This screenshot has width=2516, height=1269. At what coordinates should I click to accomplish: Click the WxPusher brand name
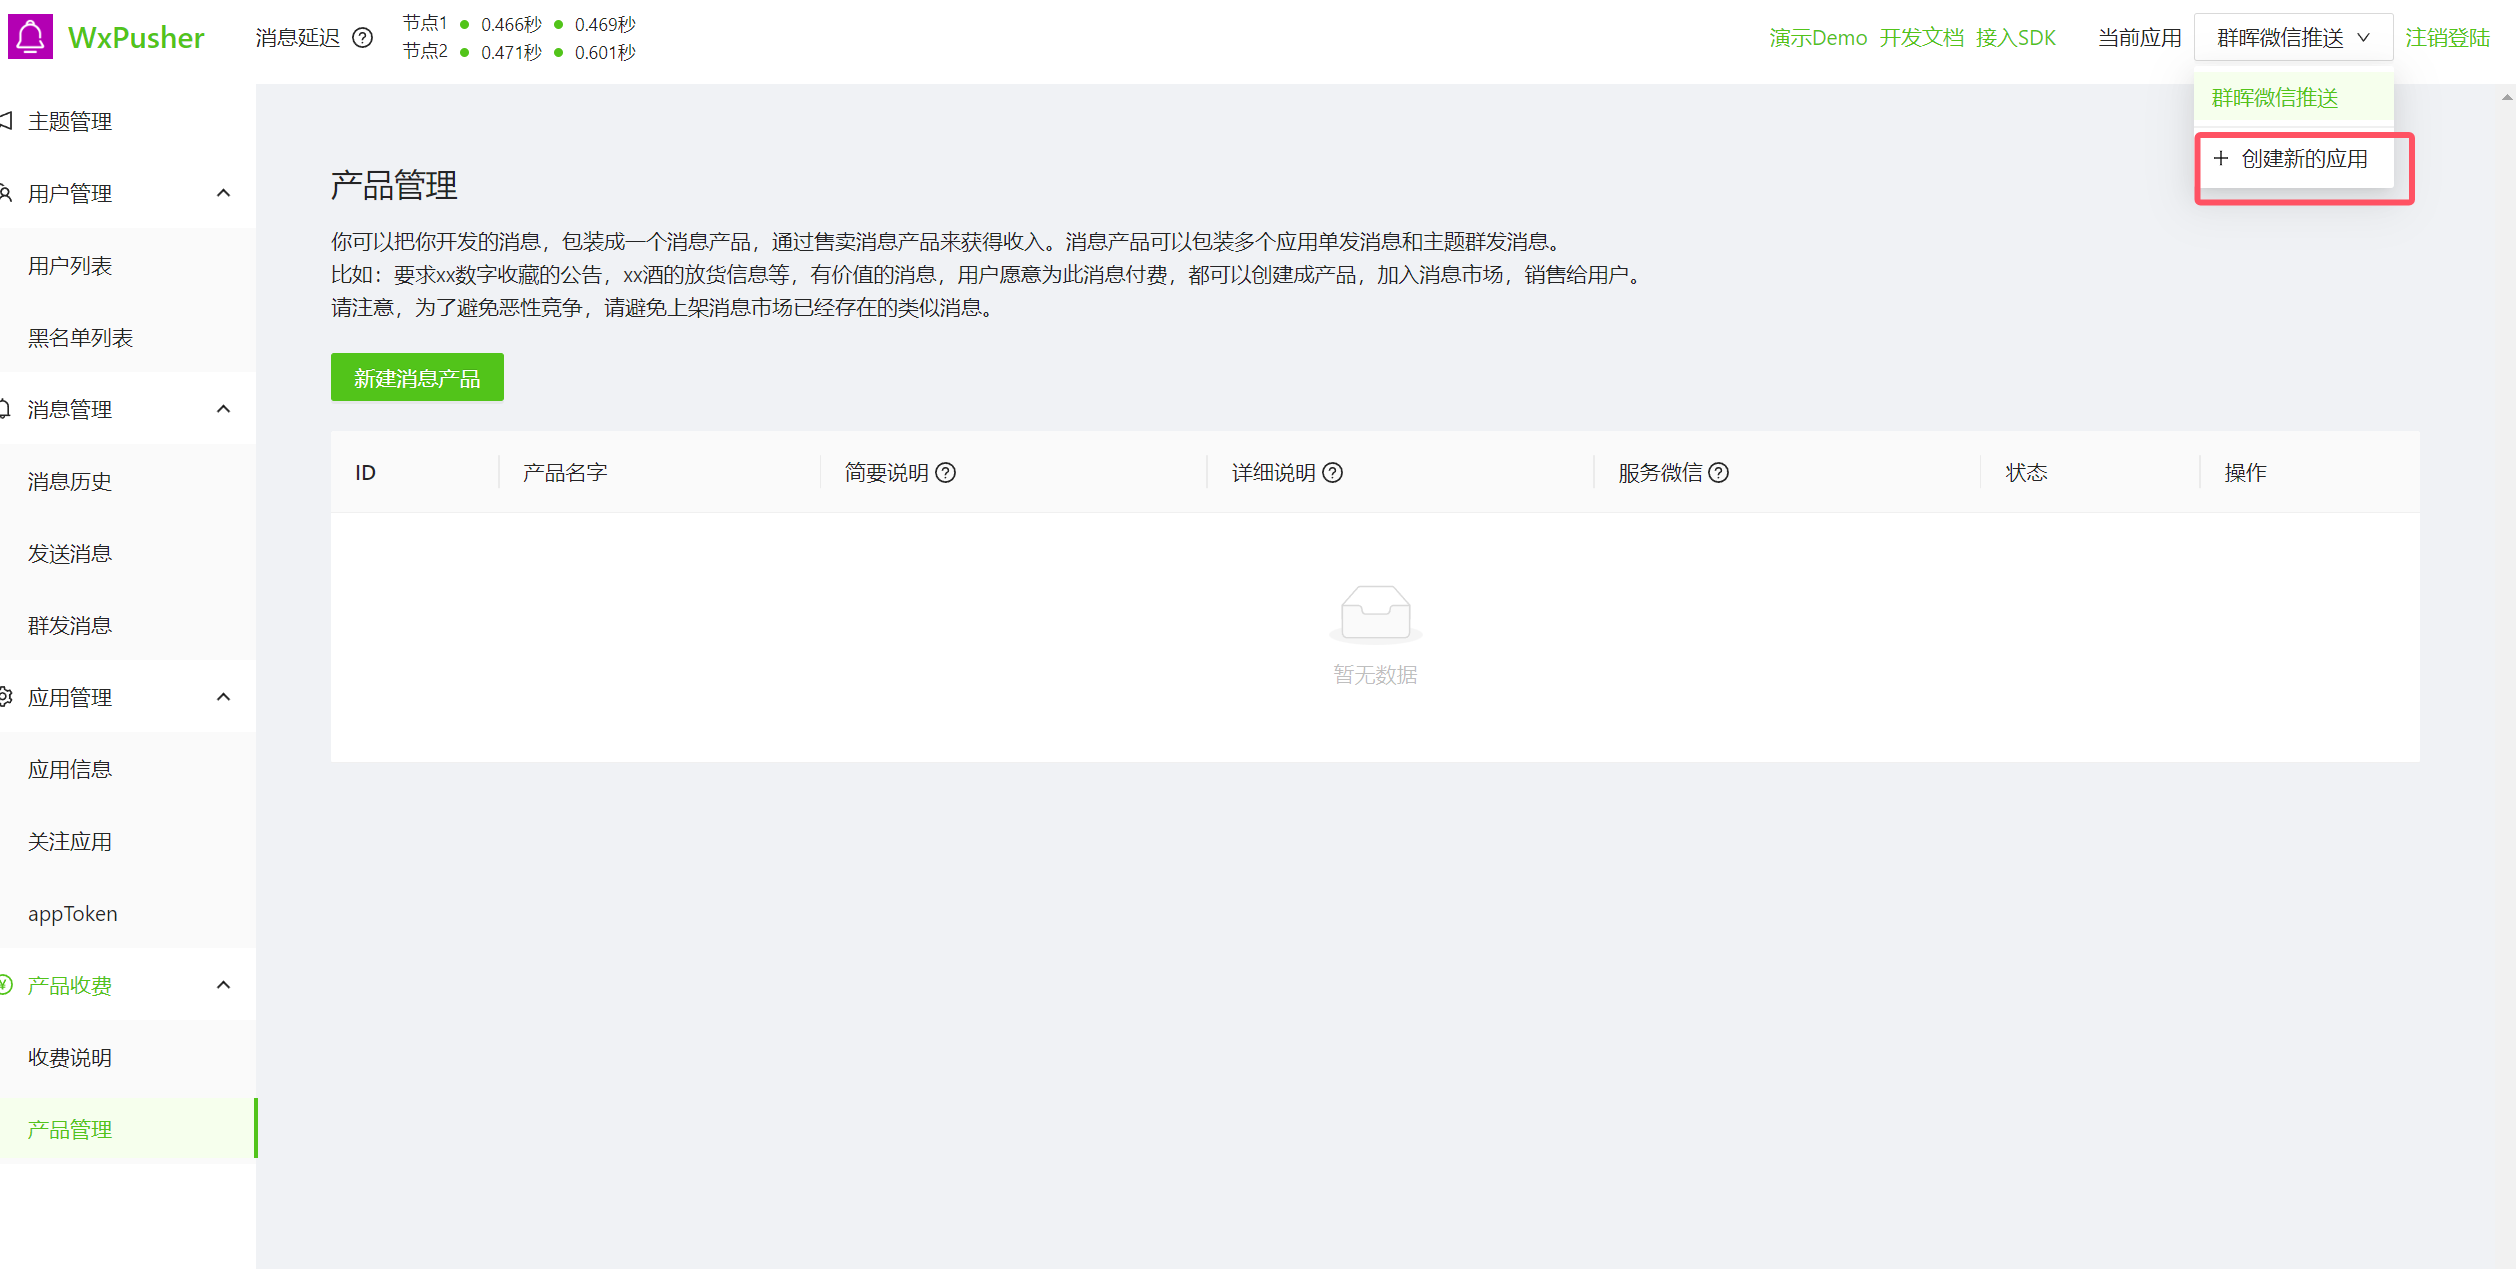click(x=136, y=38)
